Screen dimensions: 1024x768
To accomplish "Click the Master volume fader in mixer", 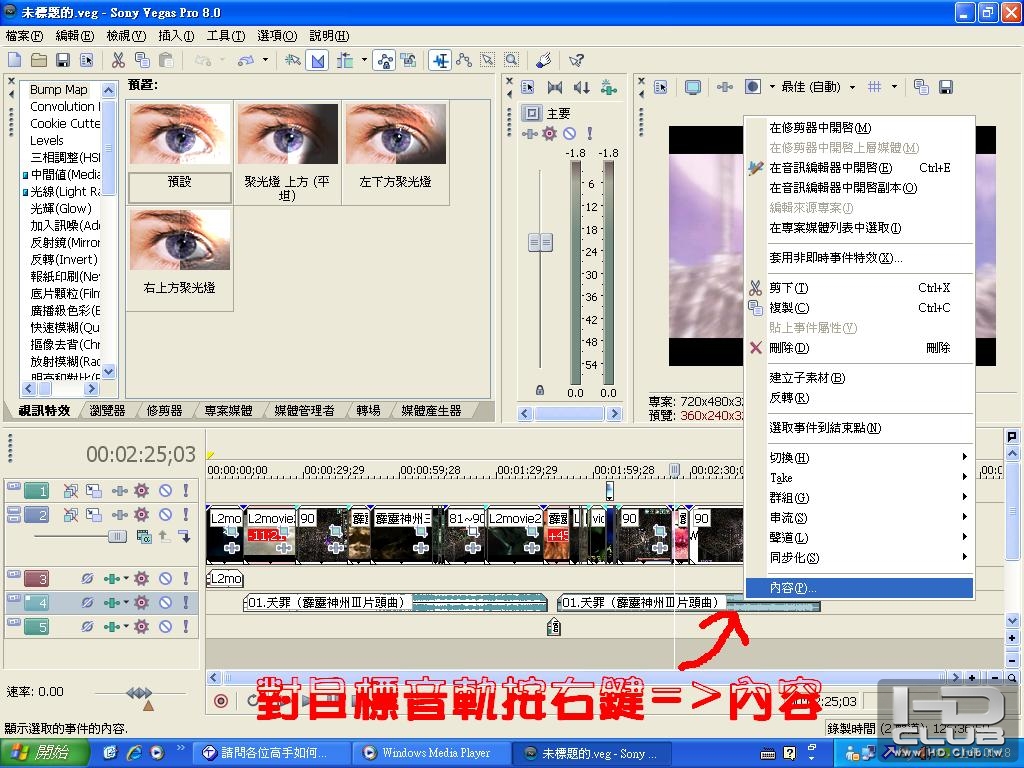I will [540, 243].
